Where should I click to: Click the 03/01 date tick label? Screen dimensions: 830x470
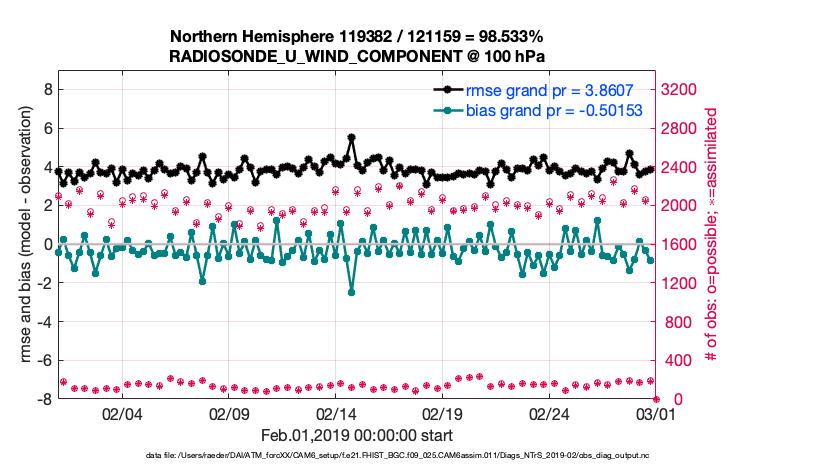tap(655, 415)
